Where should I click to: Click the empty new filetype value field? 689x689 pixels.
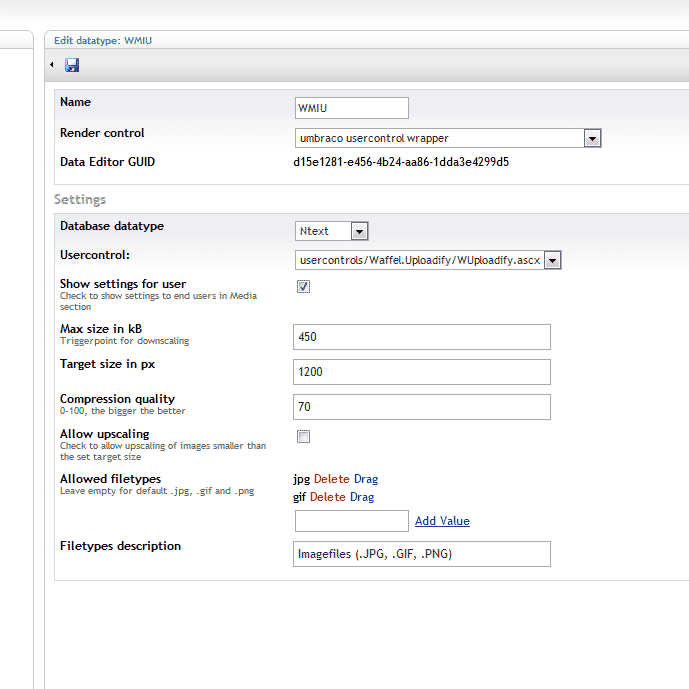click(x=352, y=521)
